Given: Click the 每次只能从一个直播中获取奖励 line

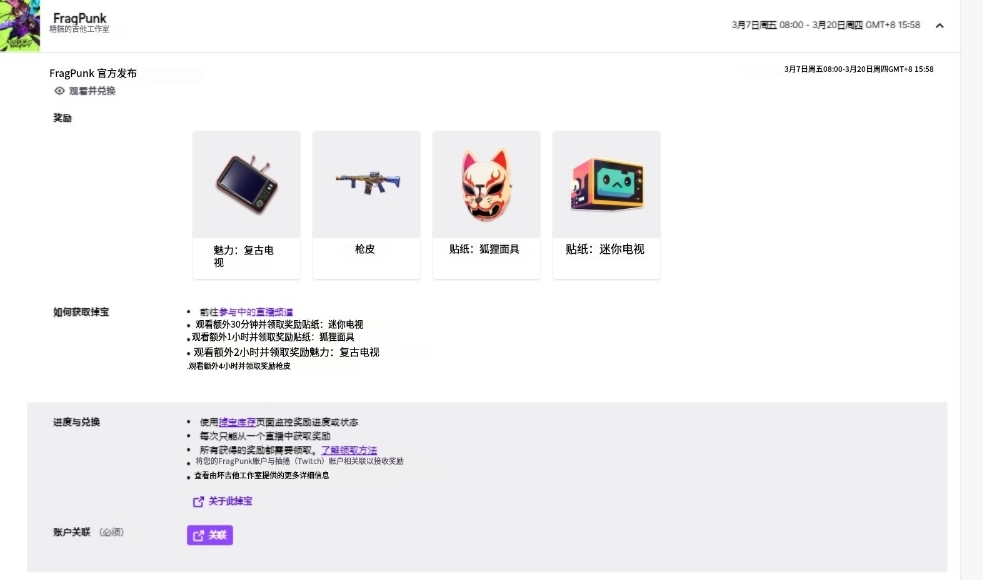Looking at the screenshot, I should pos(265,436).
